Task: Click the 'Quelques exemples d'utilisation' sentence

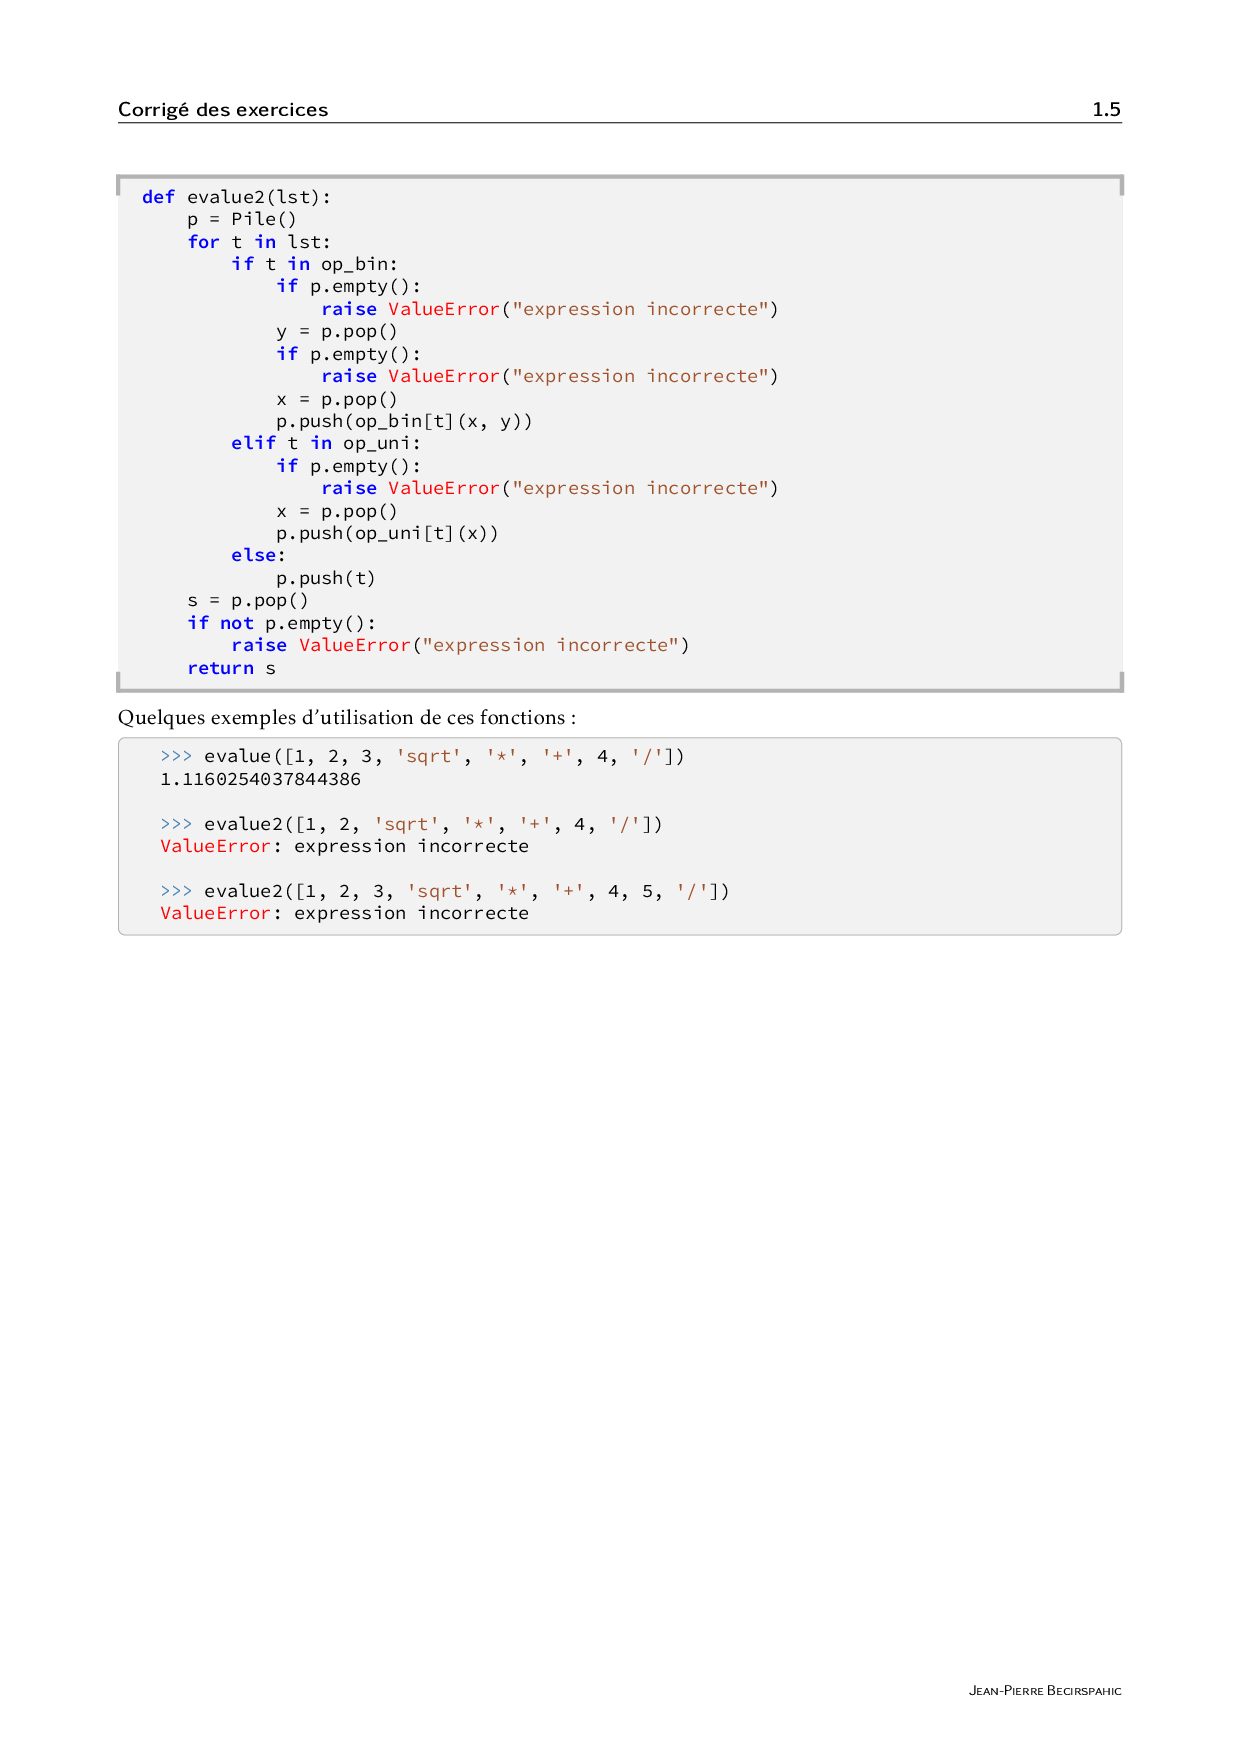Action: (x=346, y=717)
